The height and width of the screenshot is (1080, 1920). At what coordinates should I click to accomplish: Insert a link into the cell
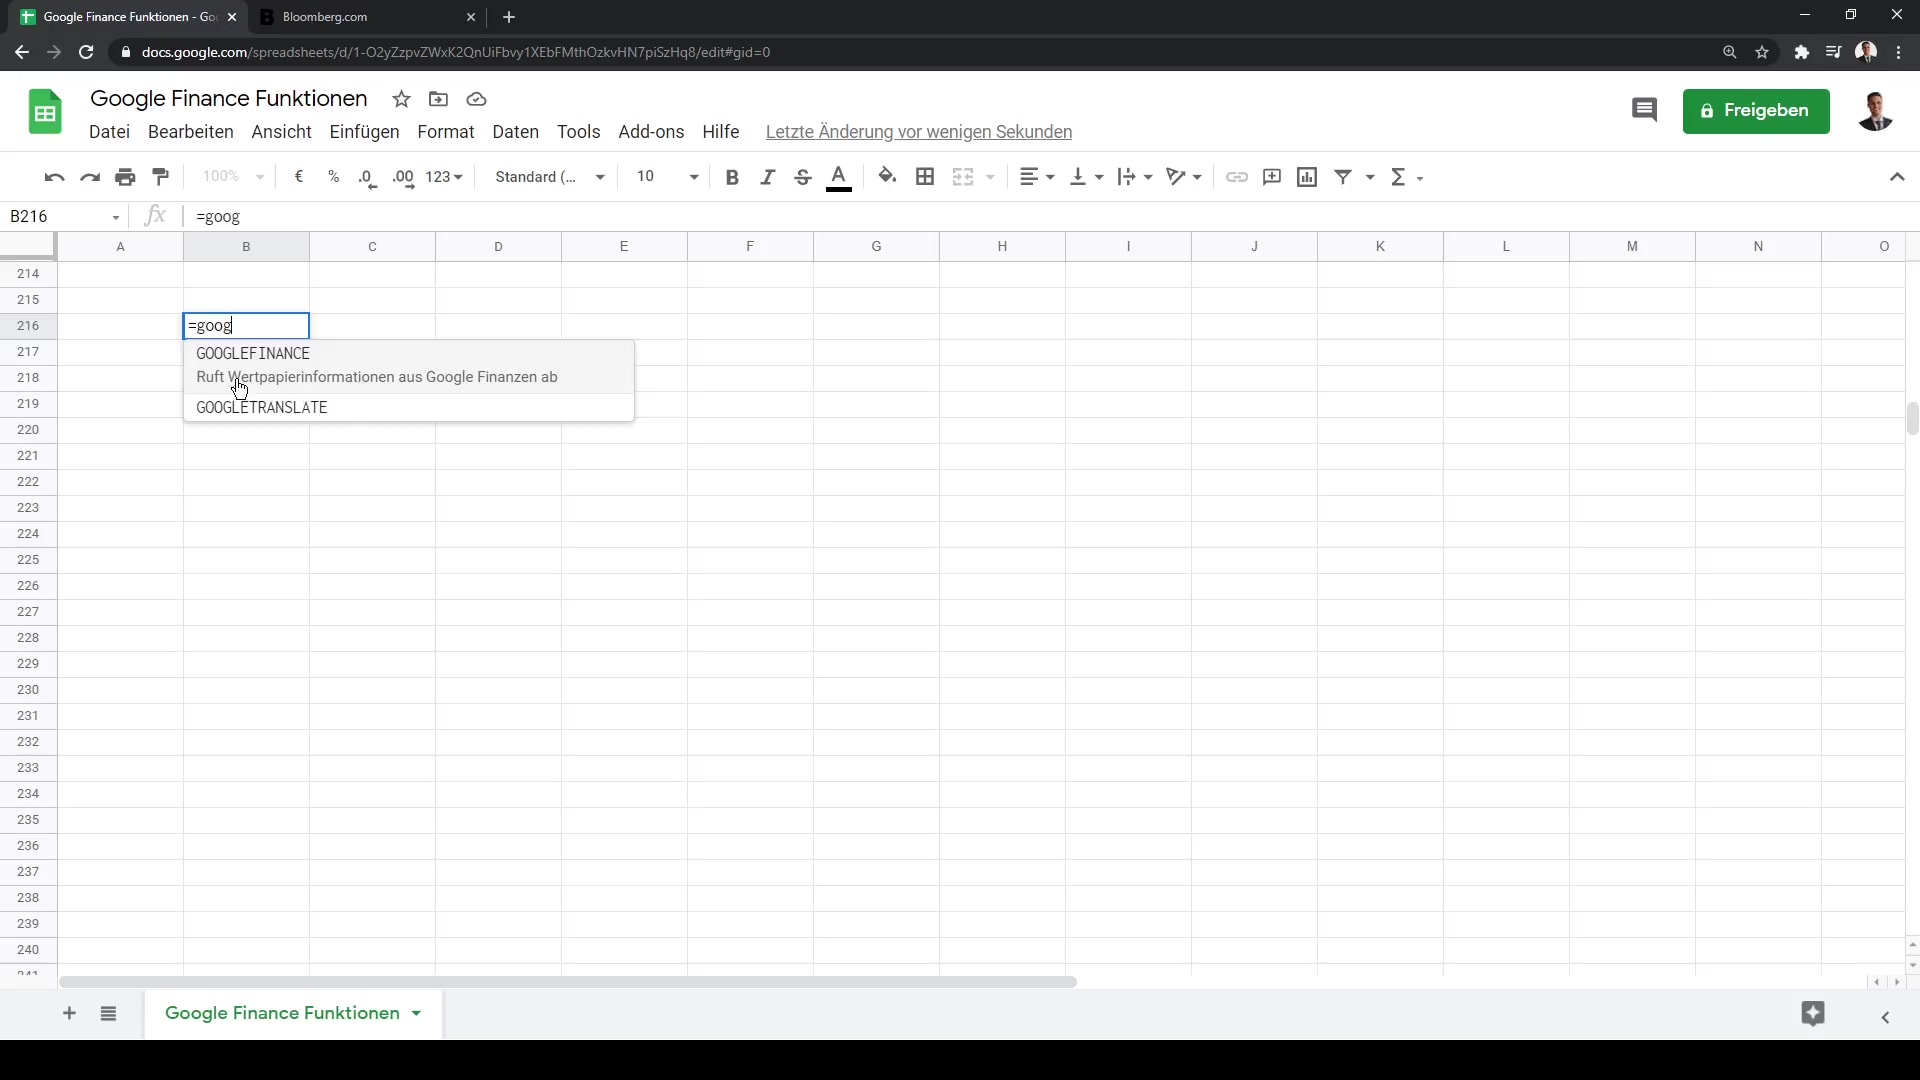[x=1236, y=176]
